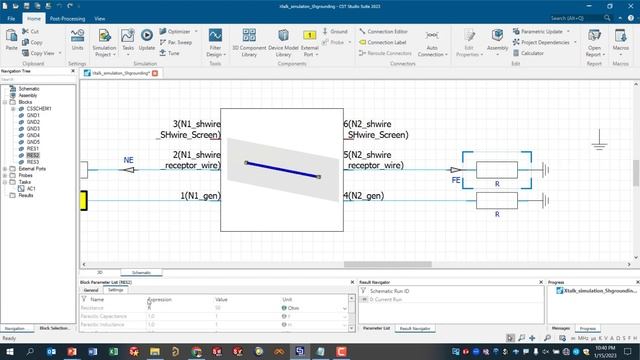Viewport: 640px width, 360px height.
Task: Expand the Blocks folder in tree
Action: click(5, 102)
